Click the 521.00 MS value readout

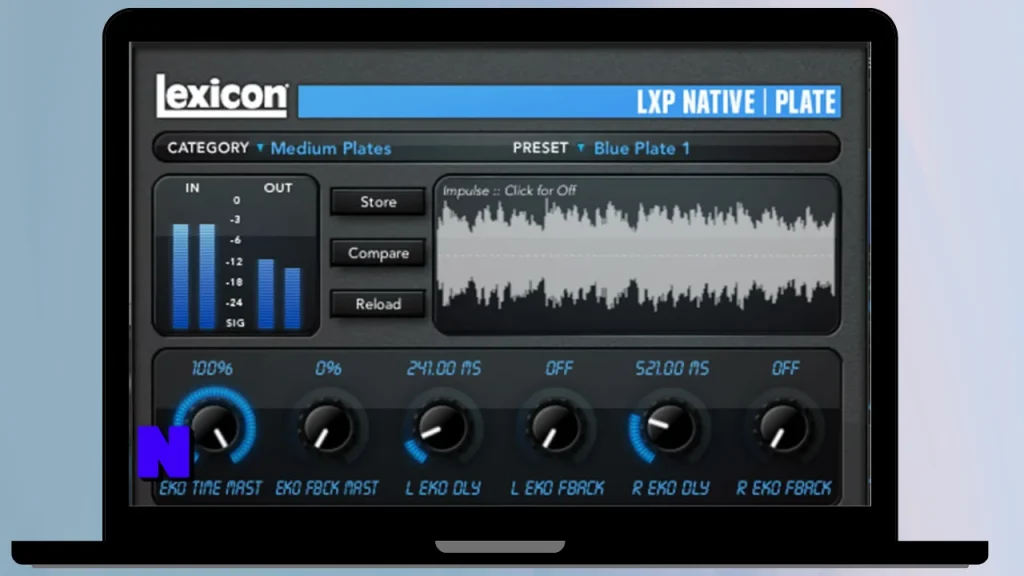pyautogui.click(x=672, y=368)
